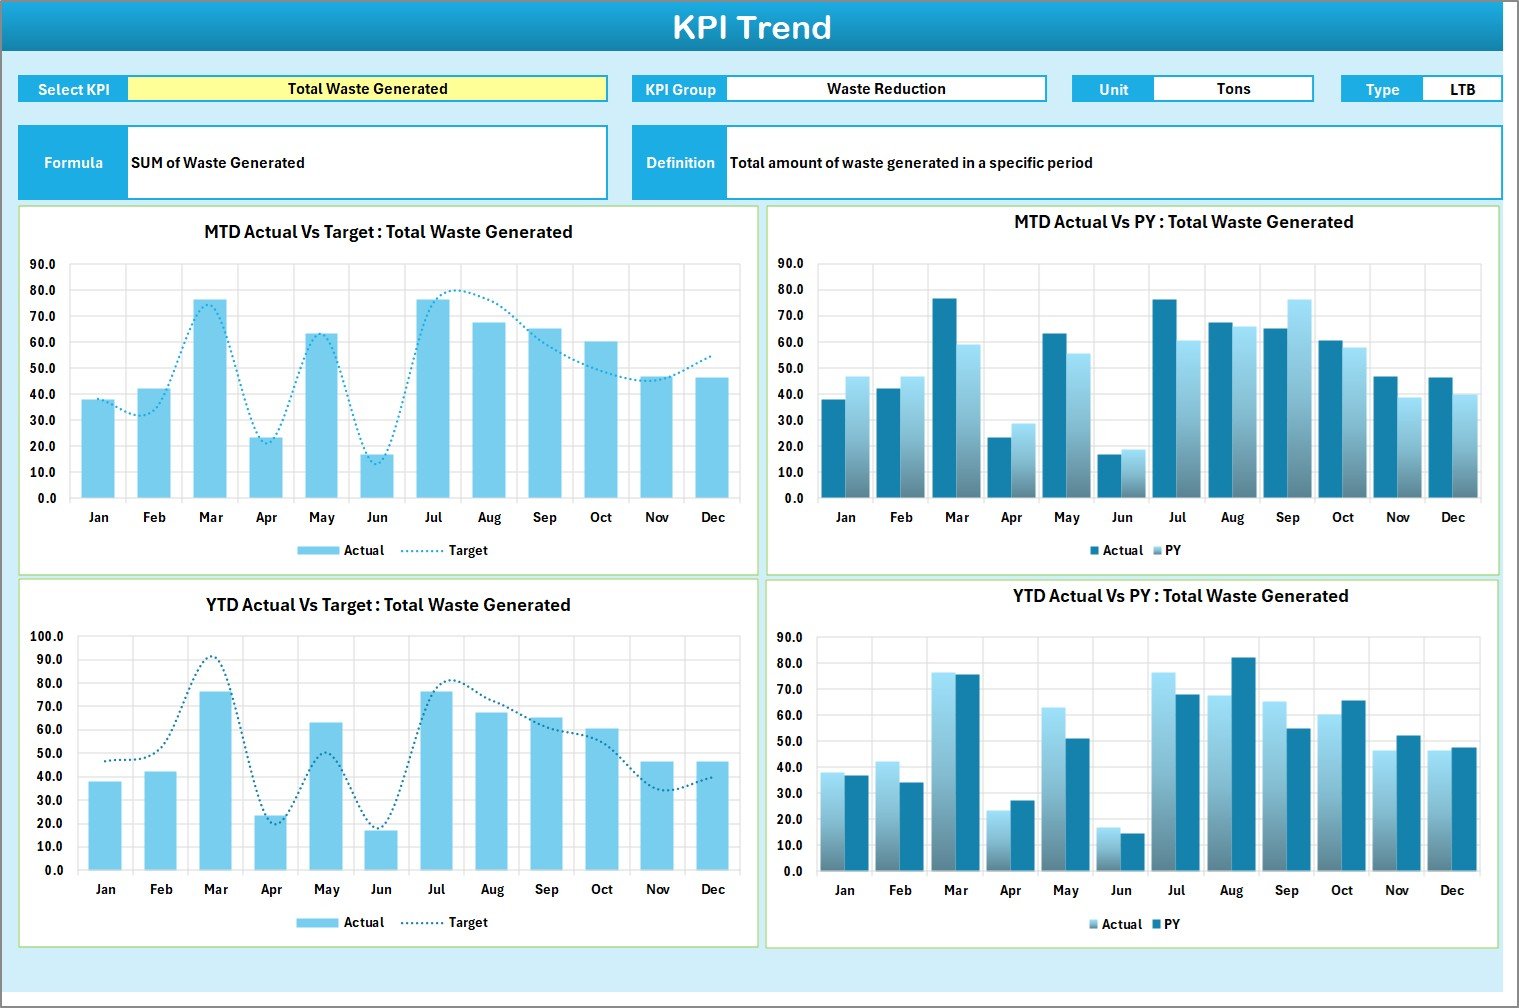Viewport: 1519px width, 1008px height.
Task: Edit the Definition description field
Action: (1110, 162)
